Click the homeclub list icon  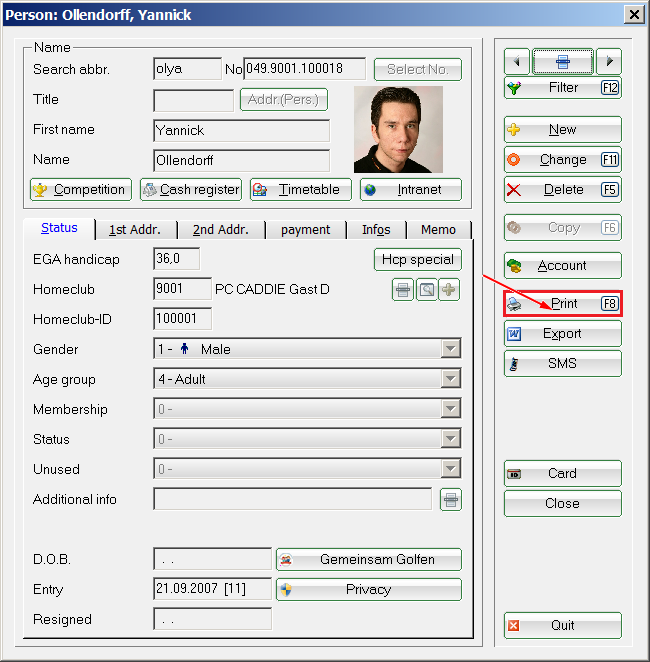403,290
